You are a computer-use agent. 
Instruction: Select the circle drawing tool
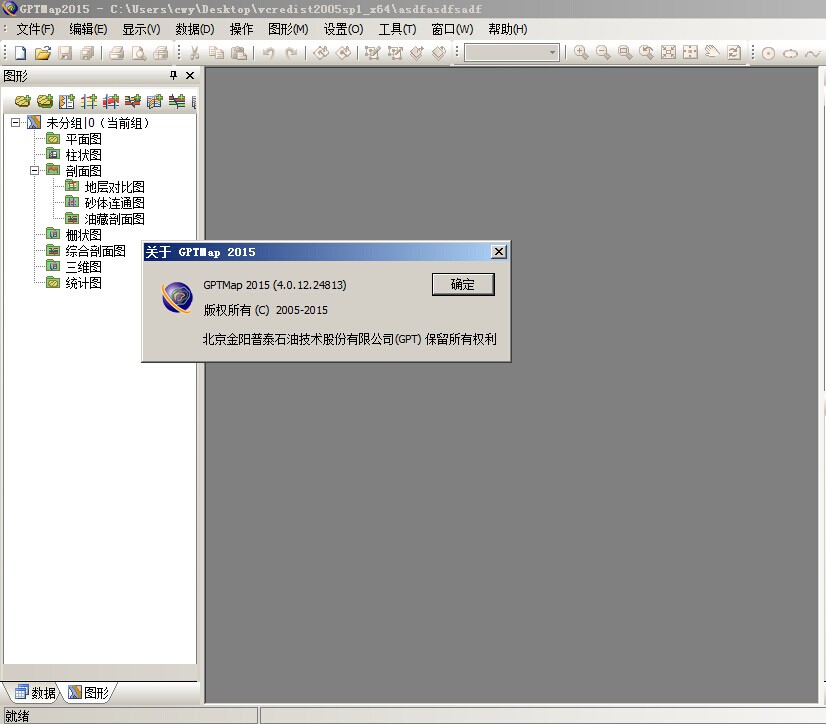pos(768,53)
